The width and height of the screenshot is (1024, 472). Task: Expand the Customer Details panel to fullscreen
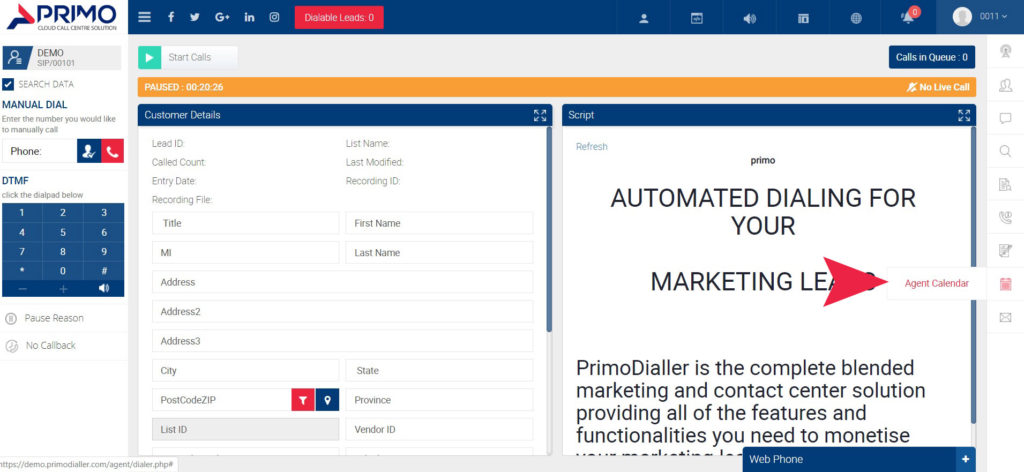tap(539, 116)
